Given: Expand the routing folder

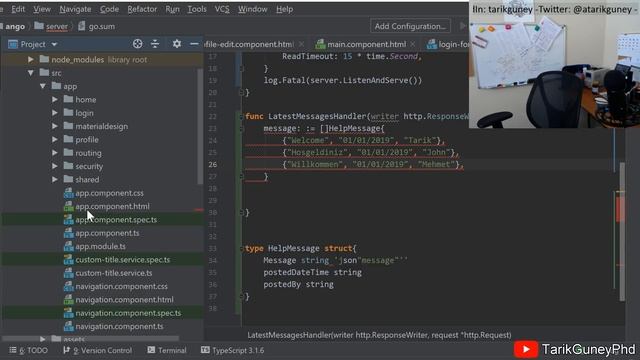Looking at the screenshot, I should point(55,153).
